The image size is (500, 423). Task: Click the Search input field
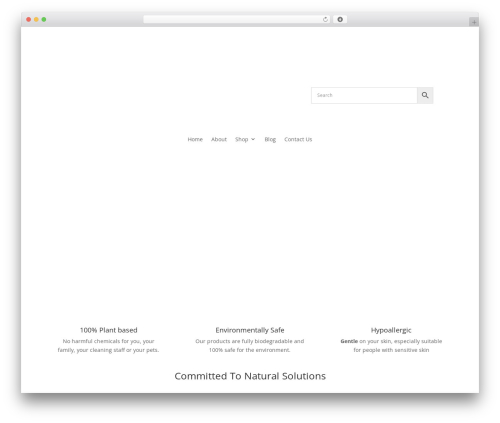click(364, 95)
